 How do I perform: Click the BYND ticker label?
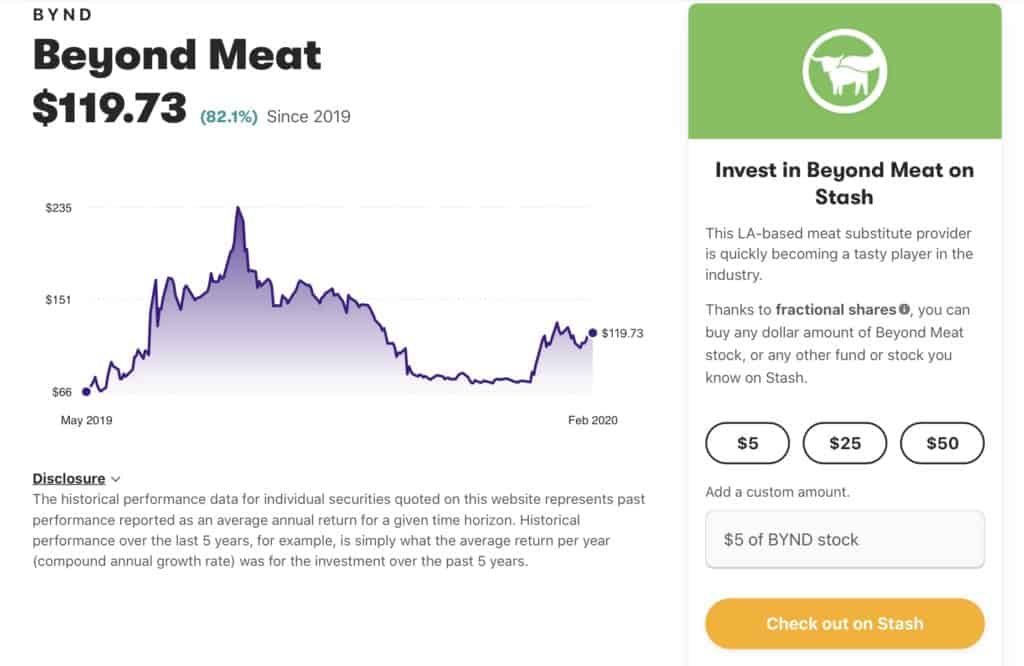pos(63,15)
